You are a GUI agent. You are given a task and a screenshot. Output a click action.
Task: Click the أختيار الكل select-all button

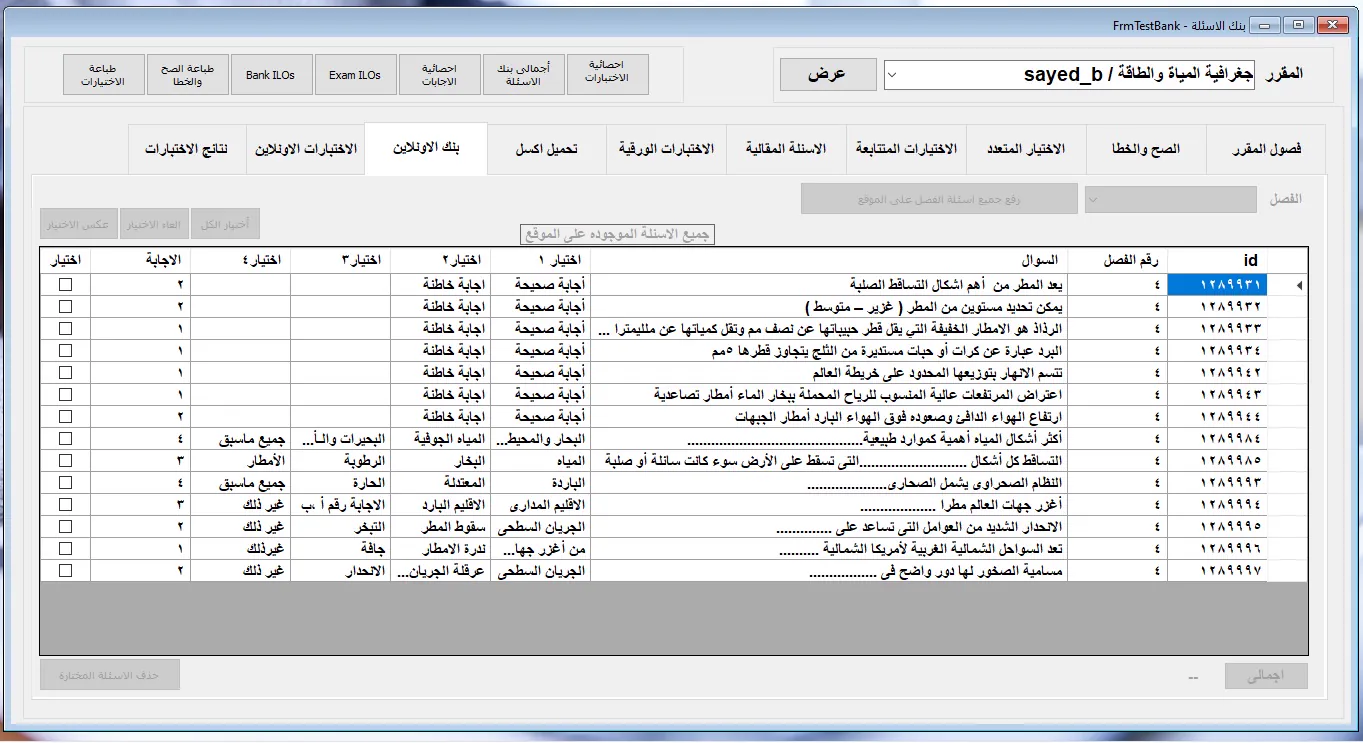click(x=225, y=224)
